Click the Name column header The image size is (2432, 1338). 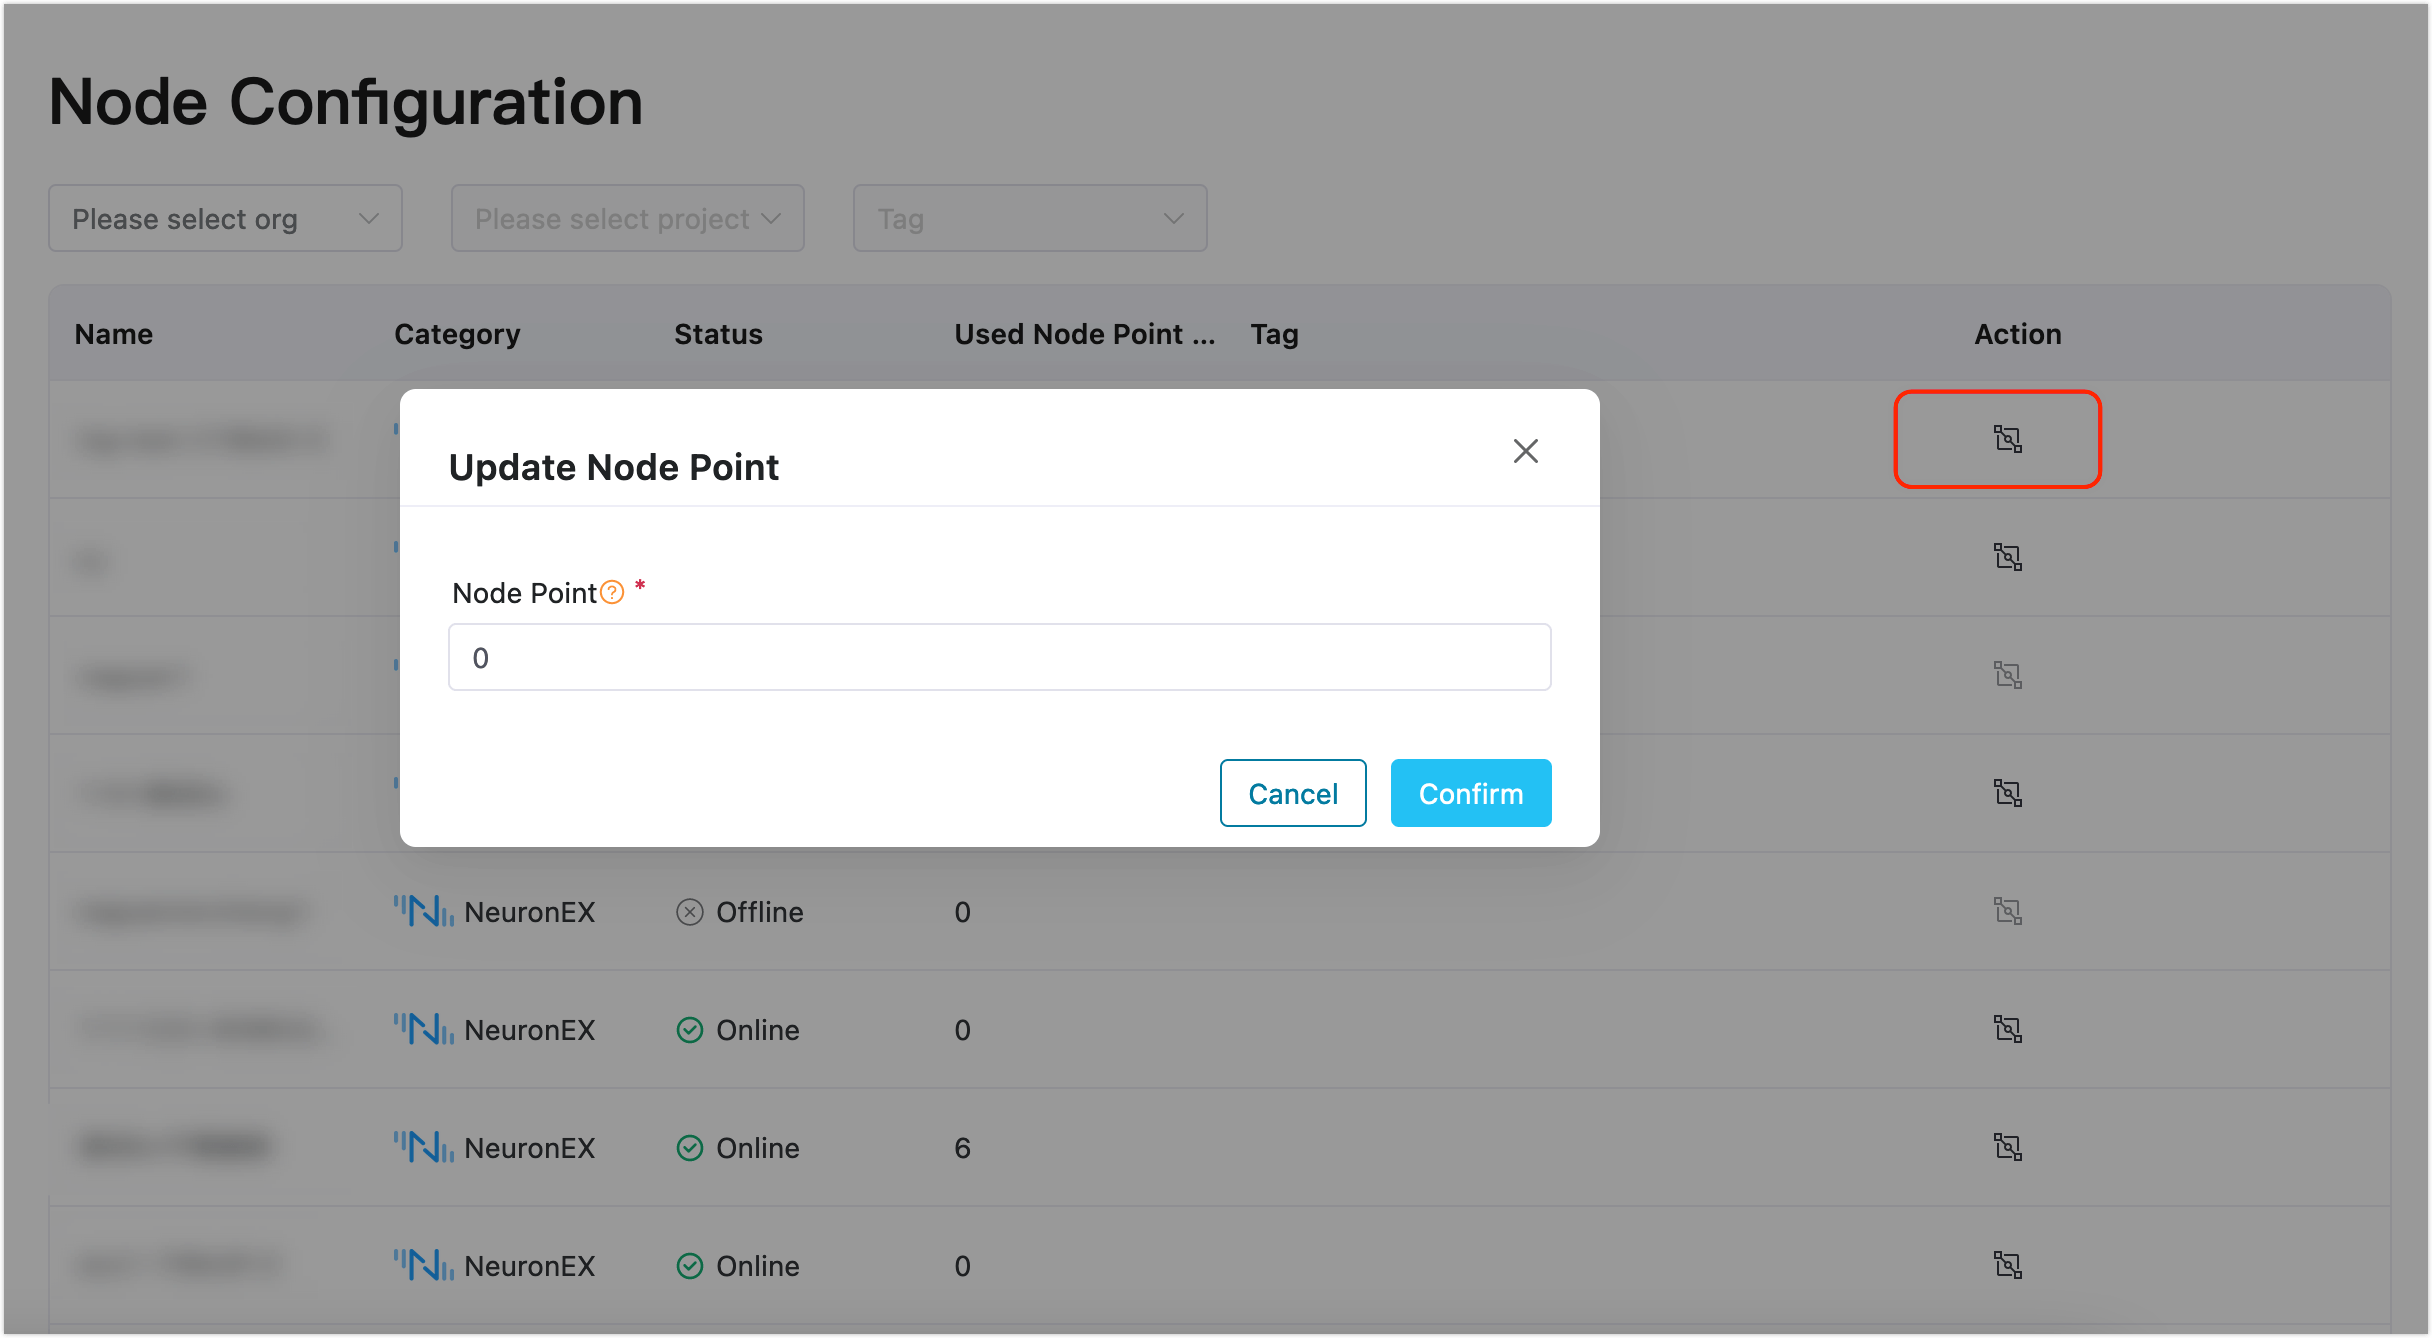click(114, 334)
